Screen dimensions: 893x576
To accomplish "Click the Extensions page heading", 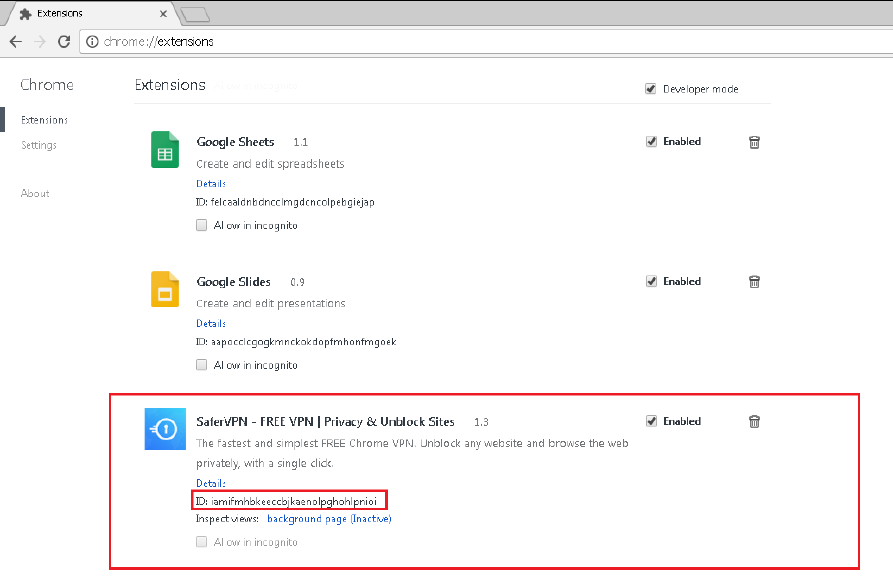I will click(x=170, y=85).
